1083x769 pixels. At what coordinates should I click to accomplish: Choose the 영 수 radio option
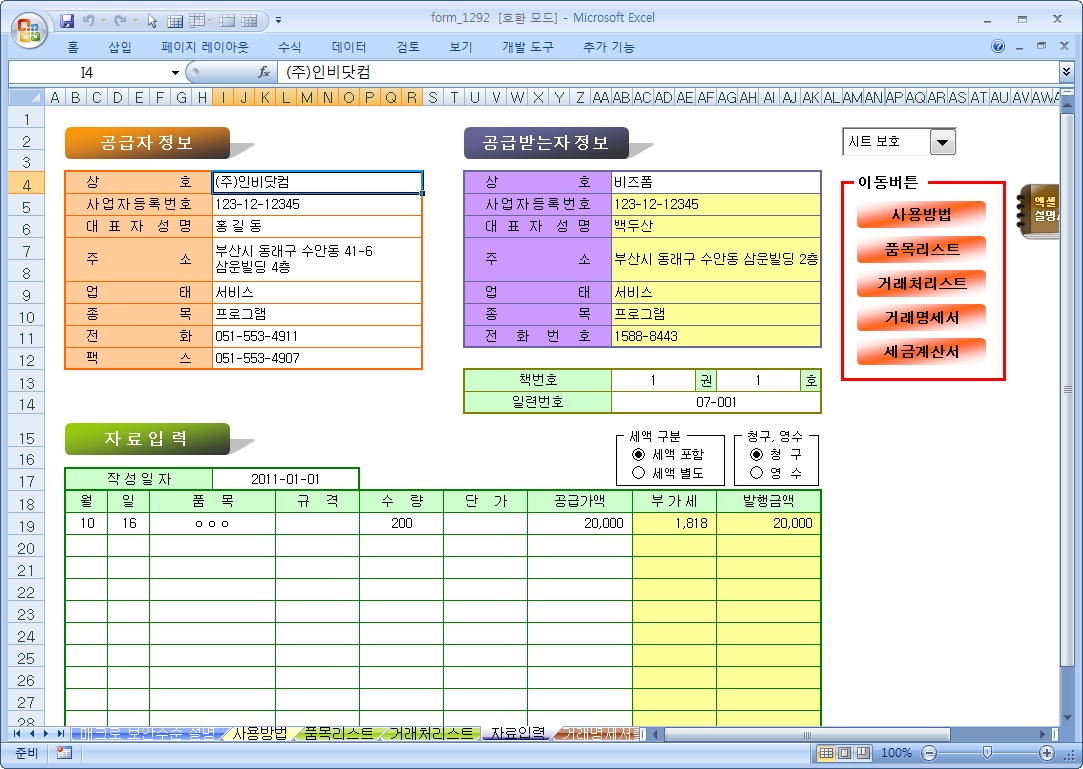coord(756,473)
